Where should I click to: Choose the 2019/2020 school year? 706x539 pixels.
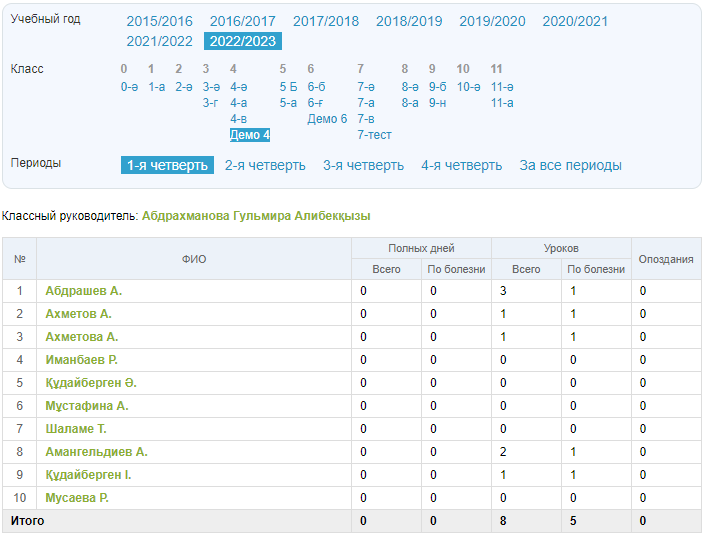(x=492, y=21)
